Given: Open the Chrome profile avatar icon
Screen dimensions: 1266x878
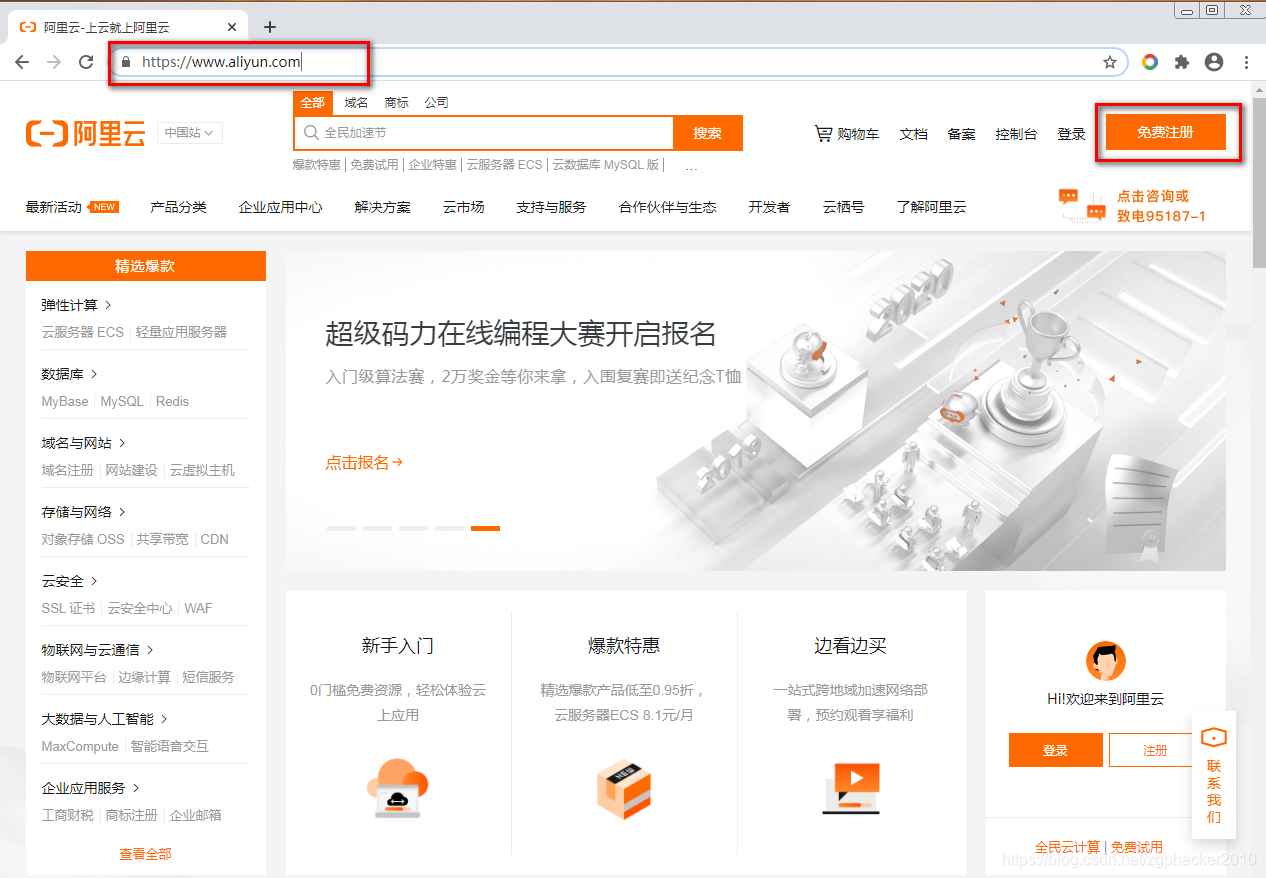Looking at the screenshot, I should tap(1214, 62).
